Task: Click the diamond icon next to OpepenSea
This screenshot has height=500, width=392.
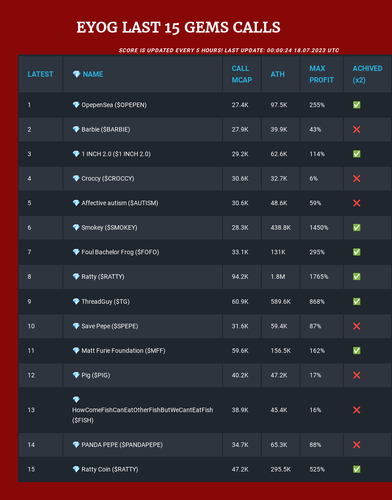Action: click(76, 105)
